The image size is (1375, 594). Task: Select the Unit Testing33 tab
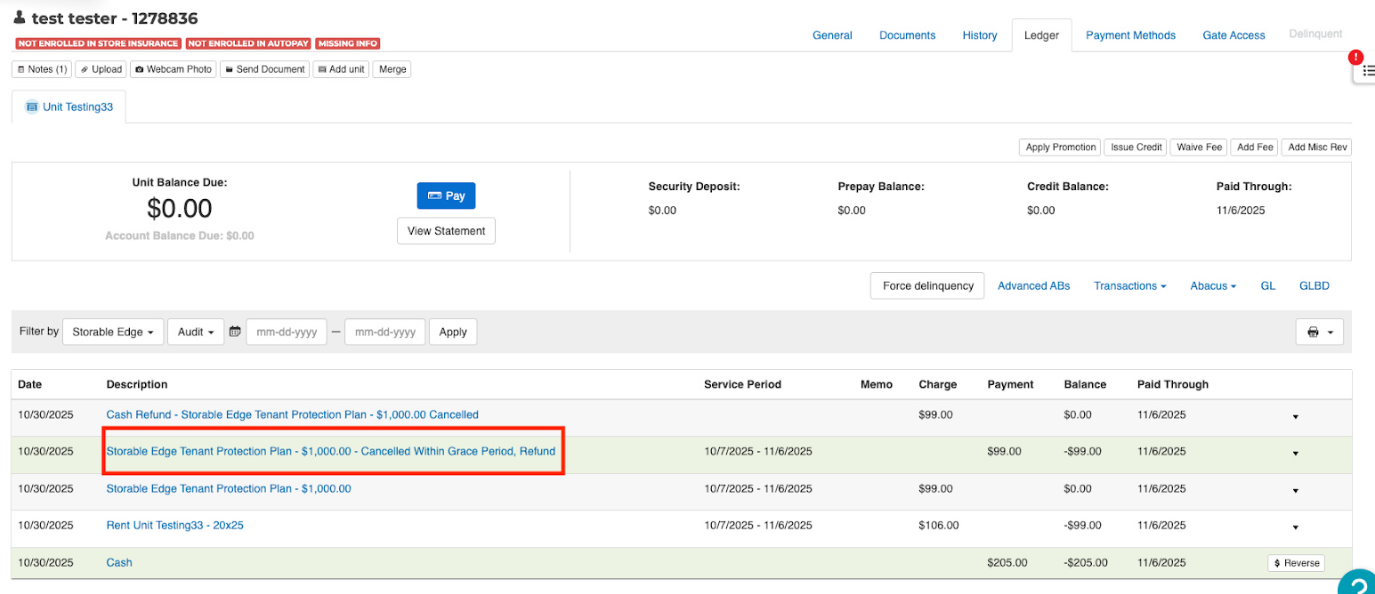[x=69, y=107]
